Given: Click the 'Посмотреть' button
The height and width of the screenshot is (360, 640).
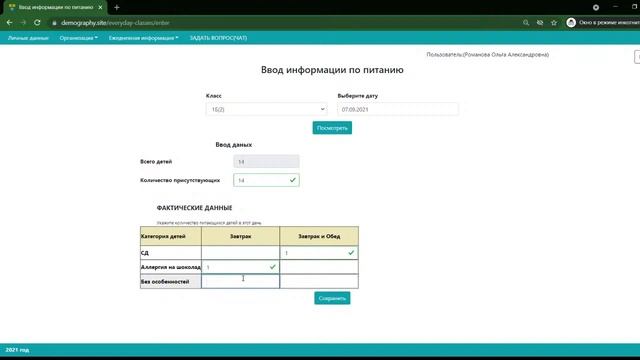Looking at the screenshot, I should point(332,128).
